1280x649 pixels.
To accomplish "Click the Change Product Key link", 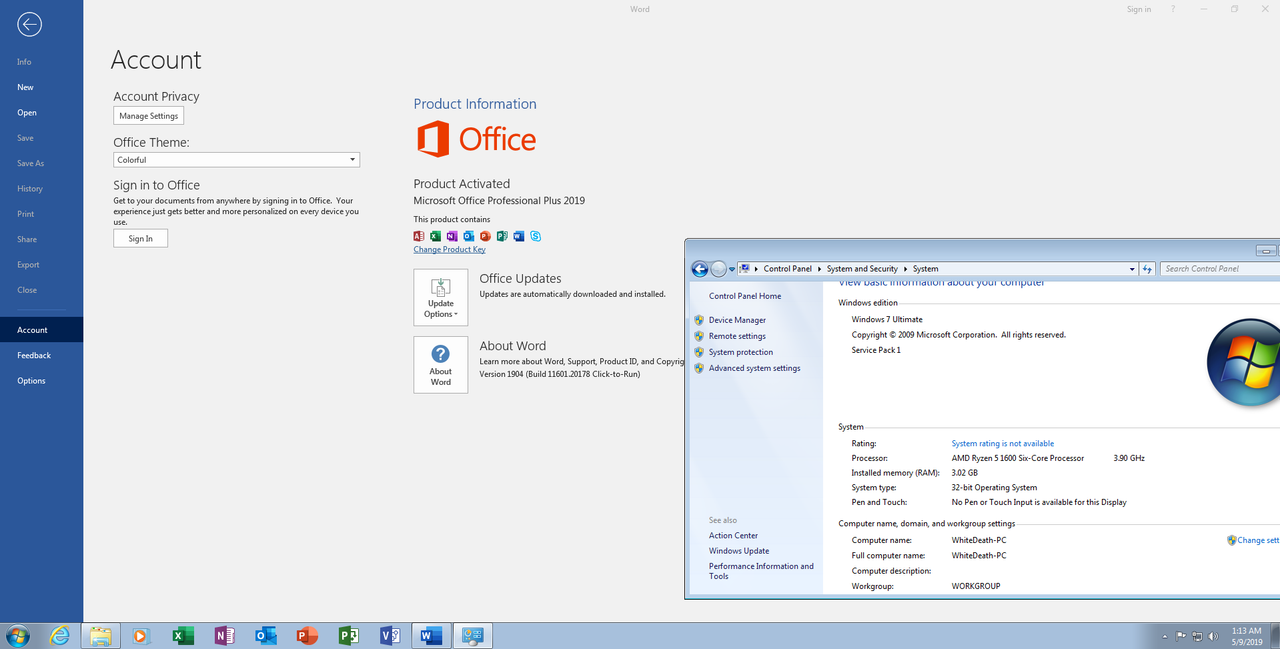I will [449, 249].
